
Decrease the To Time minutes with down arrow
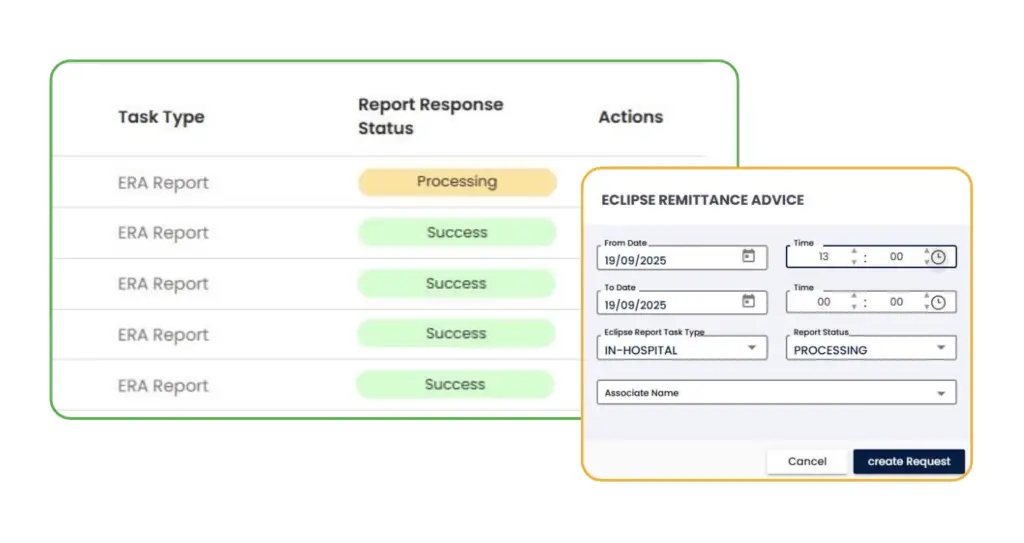pos(926,307)
